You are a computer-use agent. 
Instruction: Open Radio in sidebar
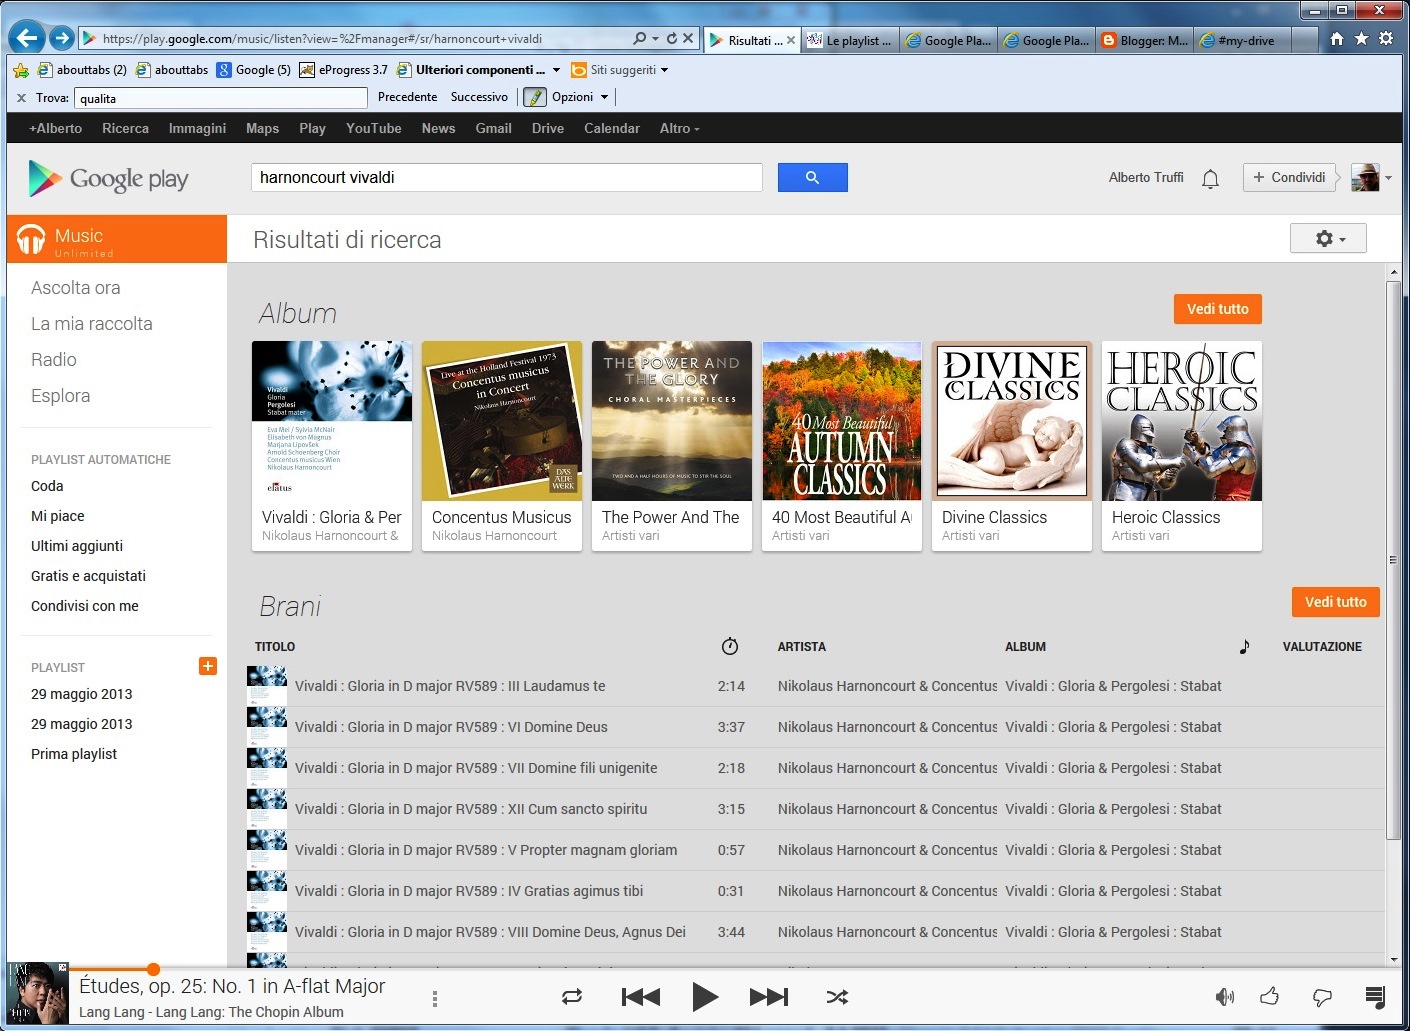pos(53,360)
